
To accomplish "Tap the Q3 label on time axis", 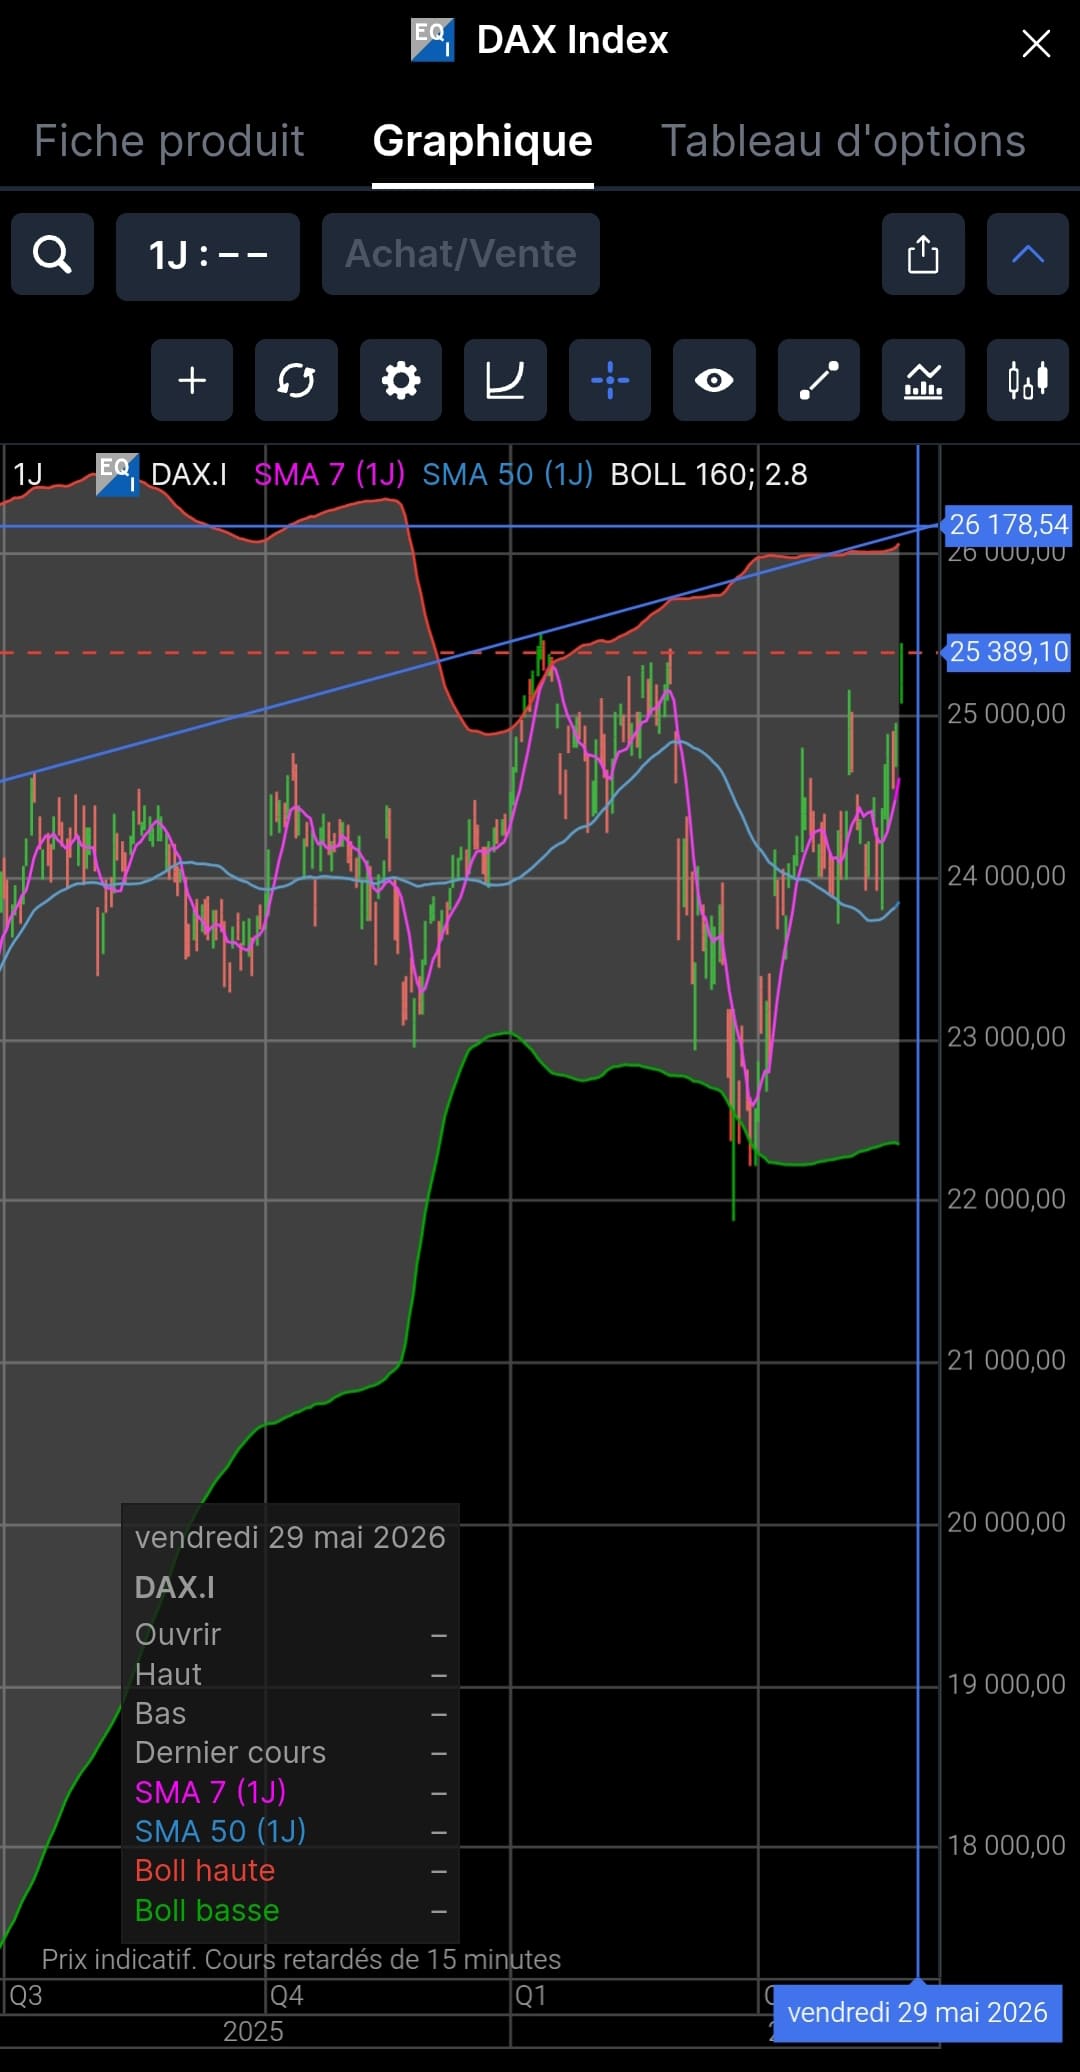I will [x=26, y=1995].
